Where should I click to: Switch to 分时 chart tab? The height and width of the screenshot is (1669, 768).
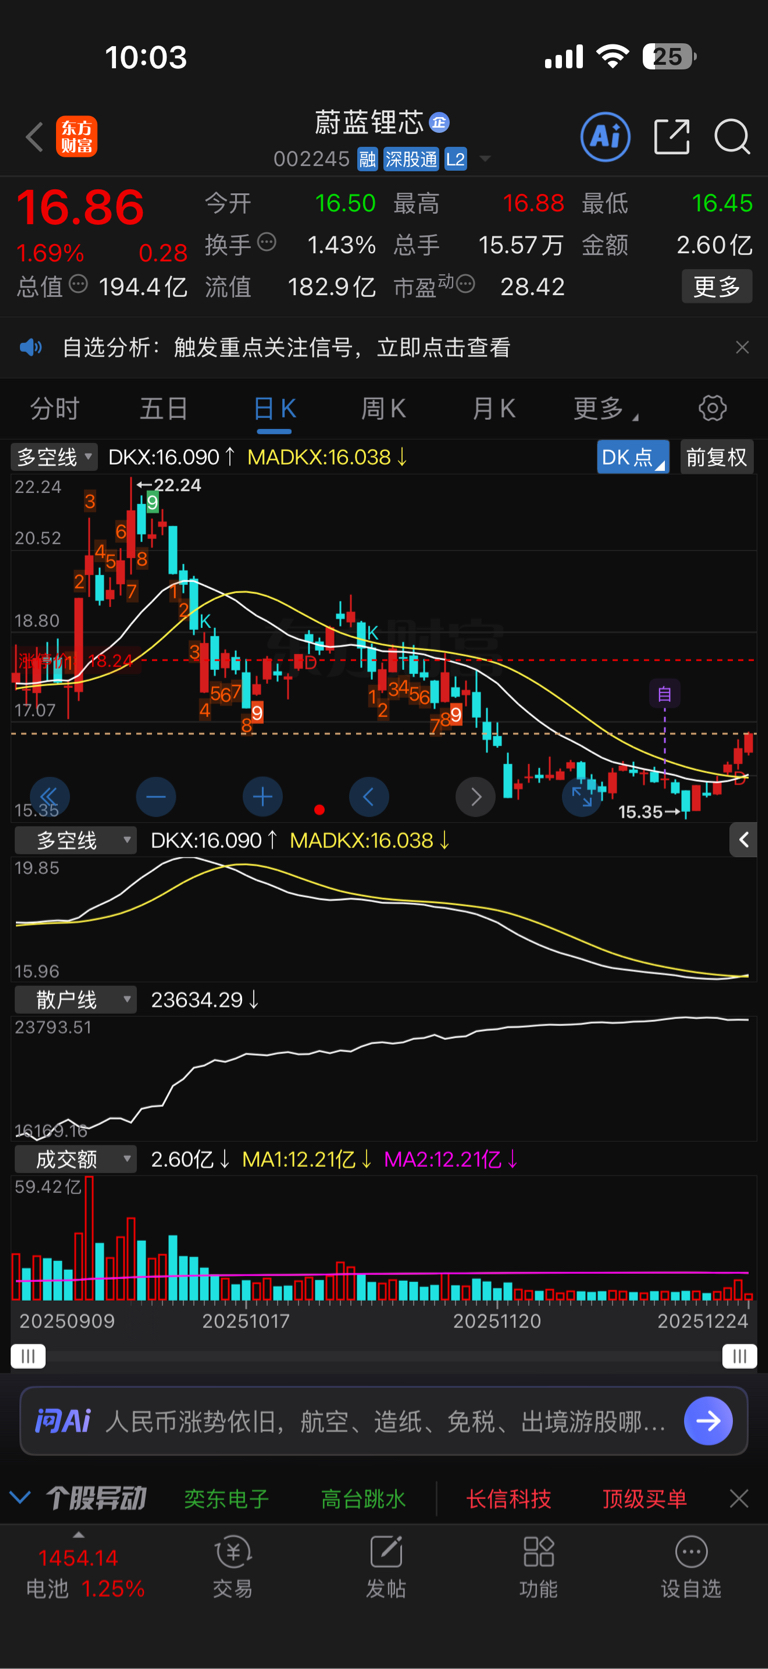coord(55,408)
